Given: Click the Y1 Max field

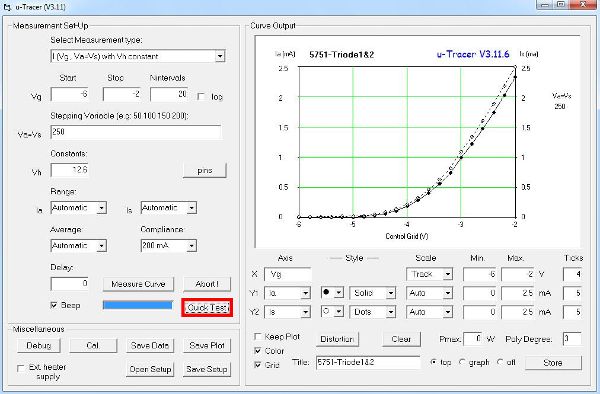Looking at the screenshot, I should [518, 293].
